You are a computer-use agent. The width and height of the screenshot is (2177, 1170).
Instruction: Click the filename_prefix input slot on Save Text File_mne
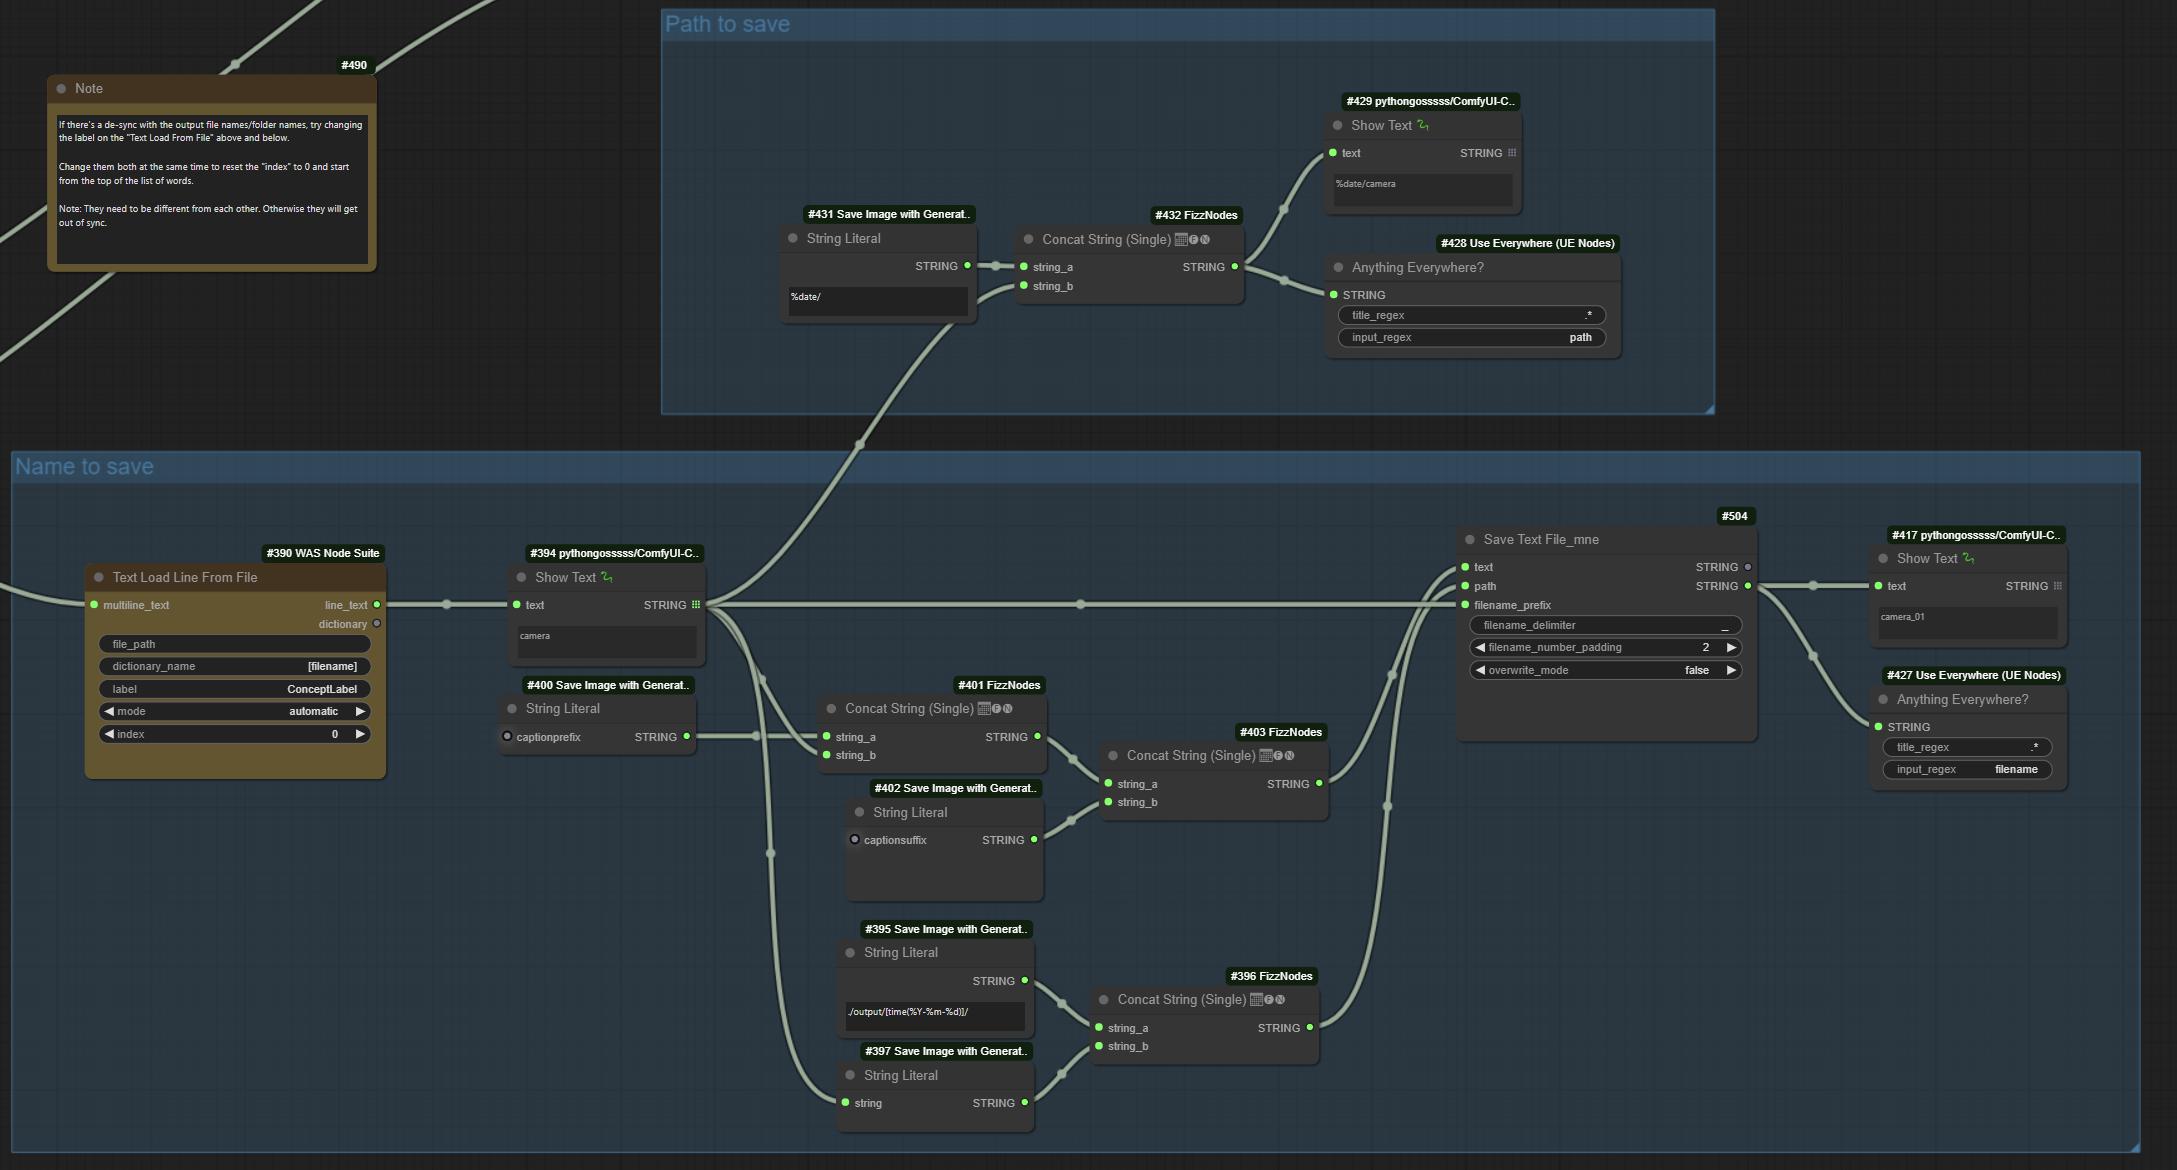pos(1466,605)
